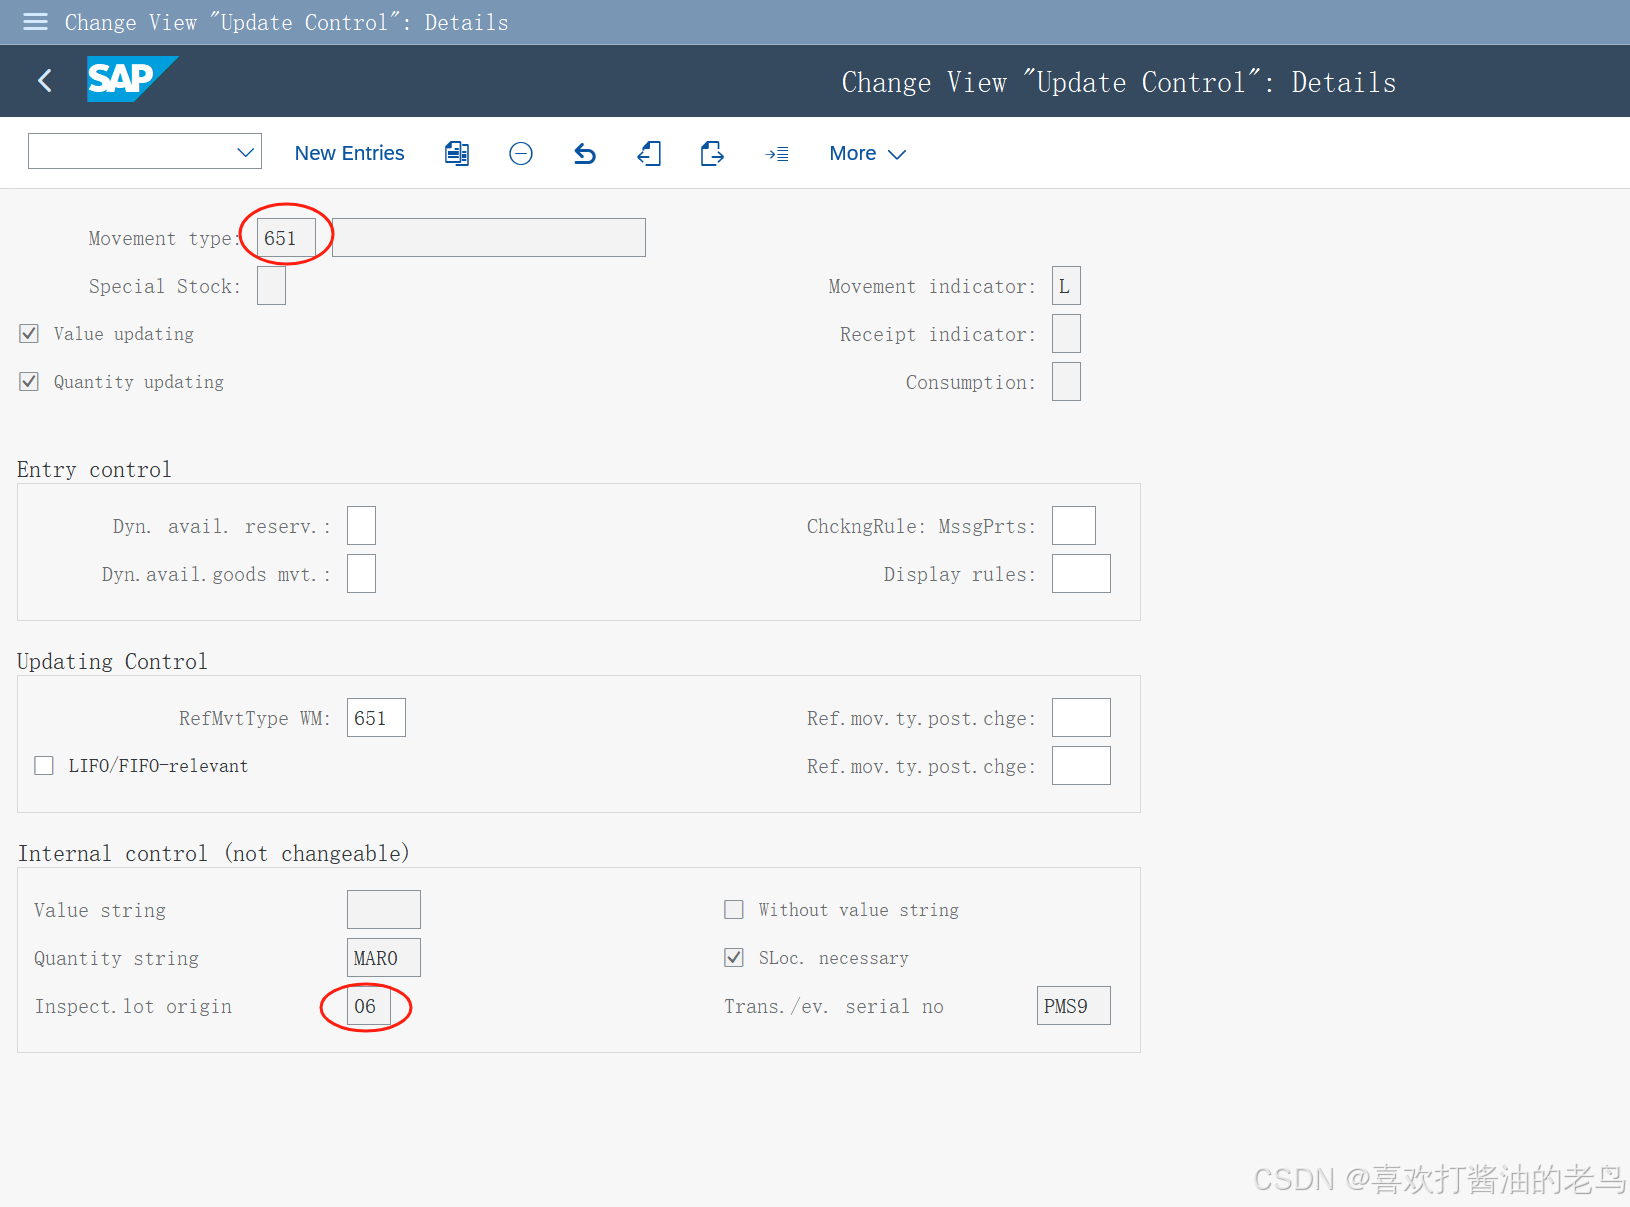1630x1207 pixels.
Task: Click the Exit document icon
Action: (x=649, y=153)
